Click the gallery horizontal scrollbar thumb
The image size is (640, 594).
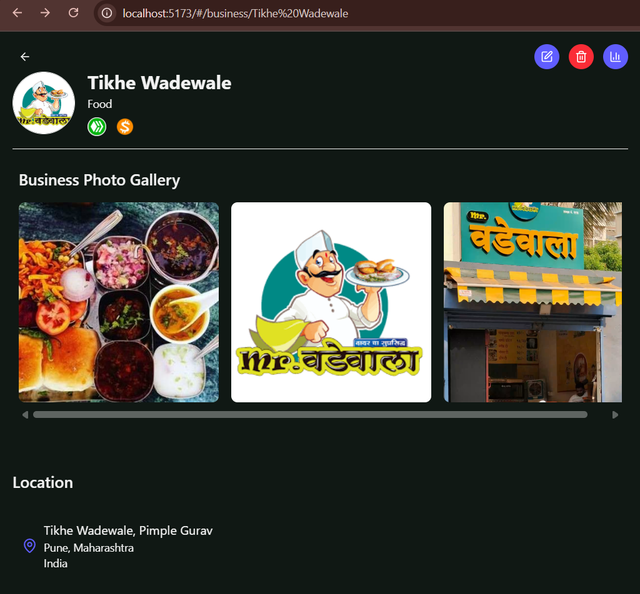[310, 415]
